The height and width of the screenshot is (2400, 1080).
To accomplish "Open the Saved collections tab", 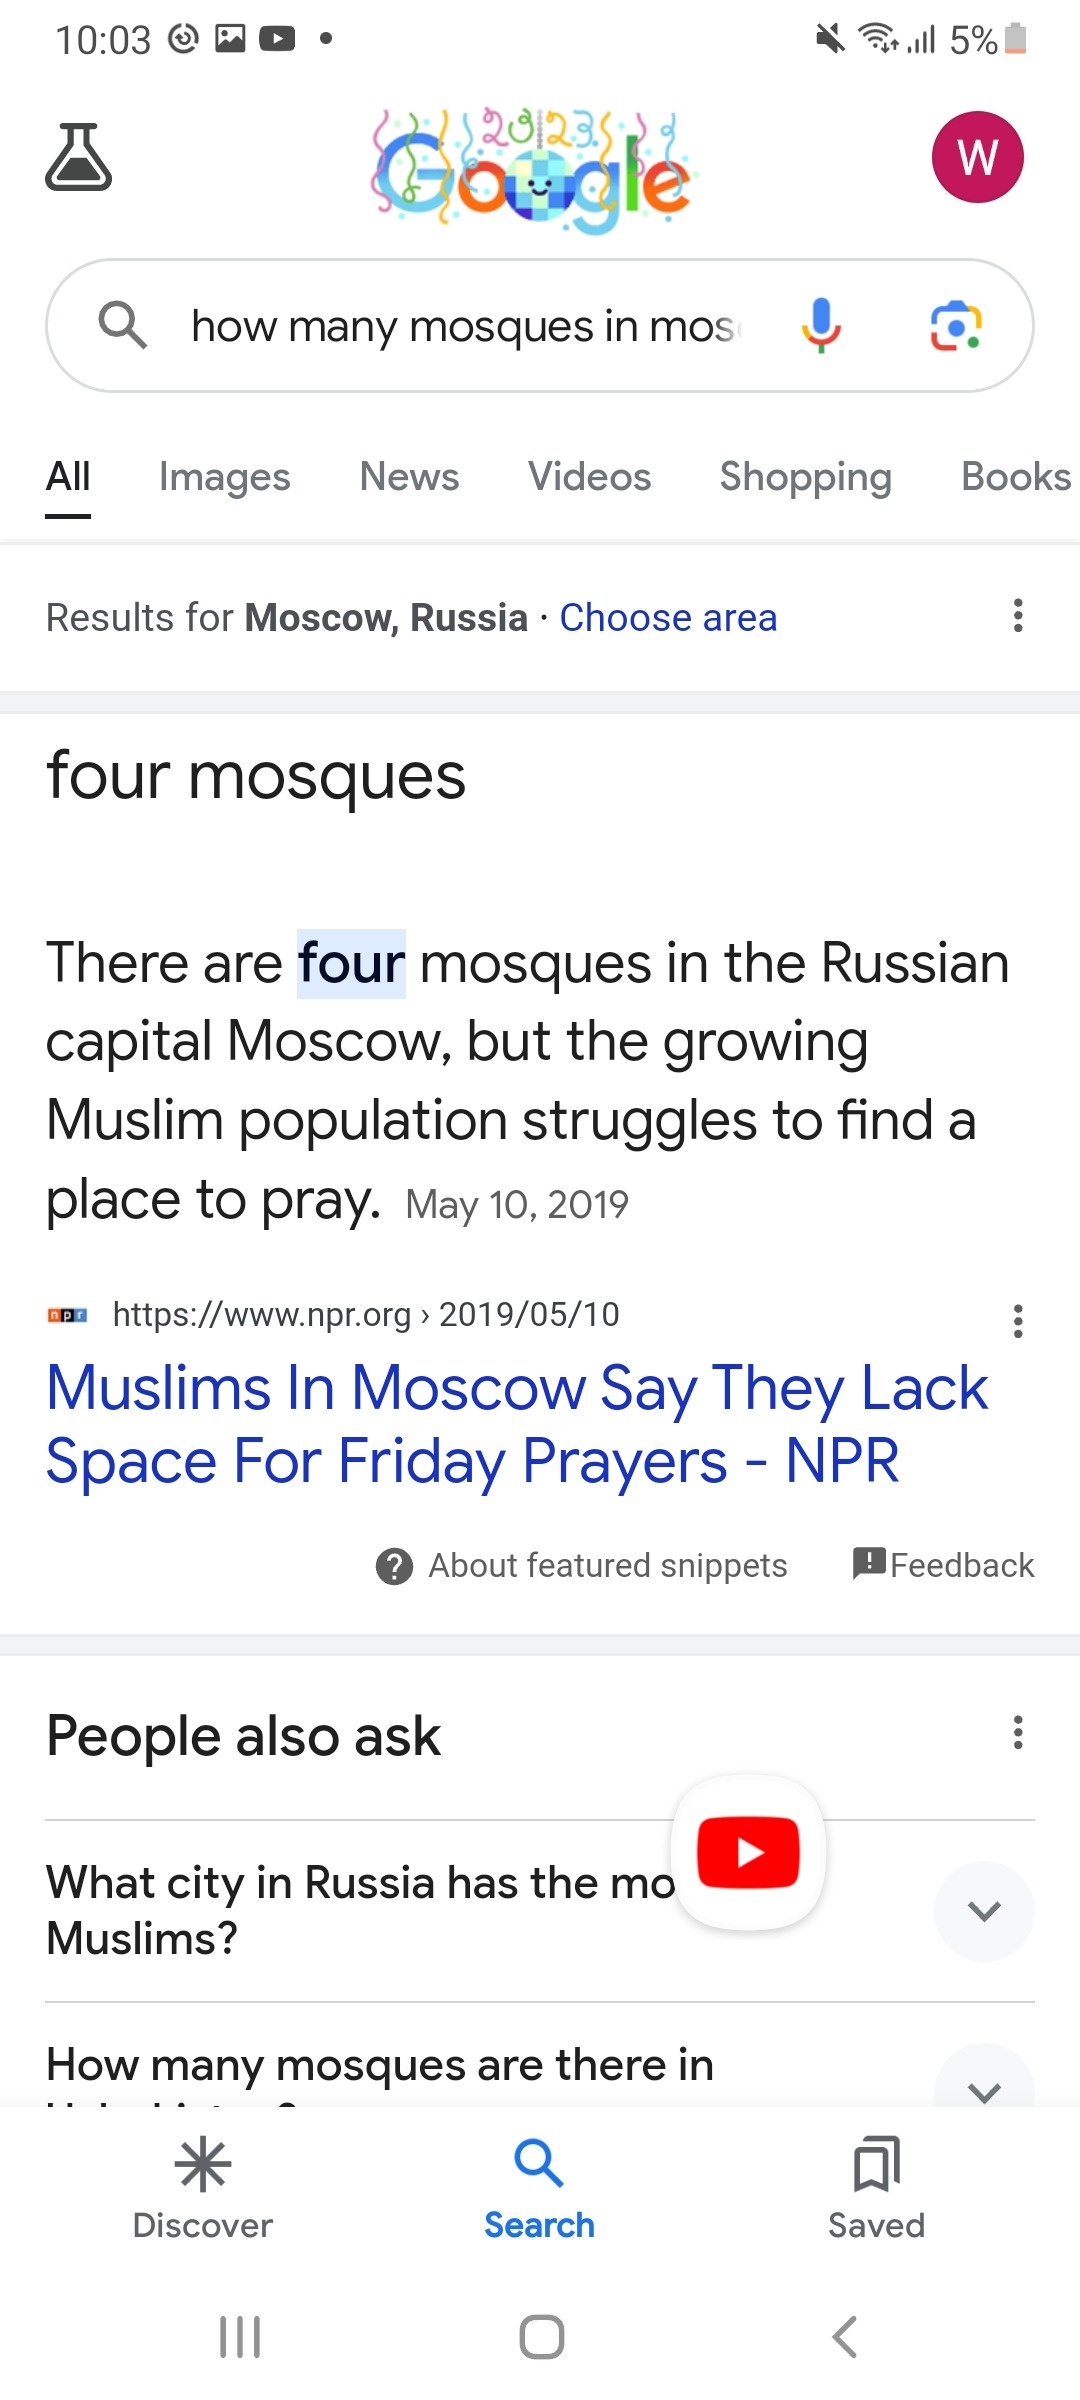I will [876, 2188].
